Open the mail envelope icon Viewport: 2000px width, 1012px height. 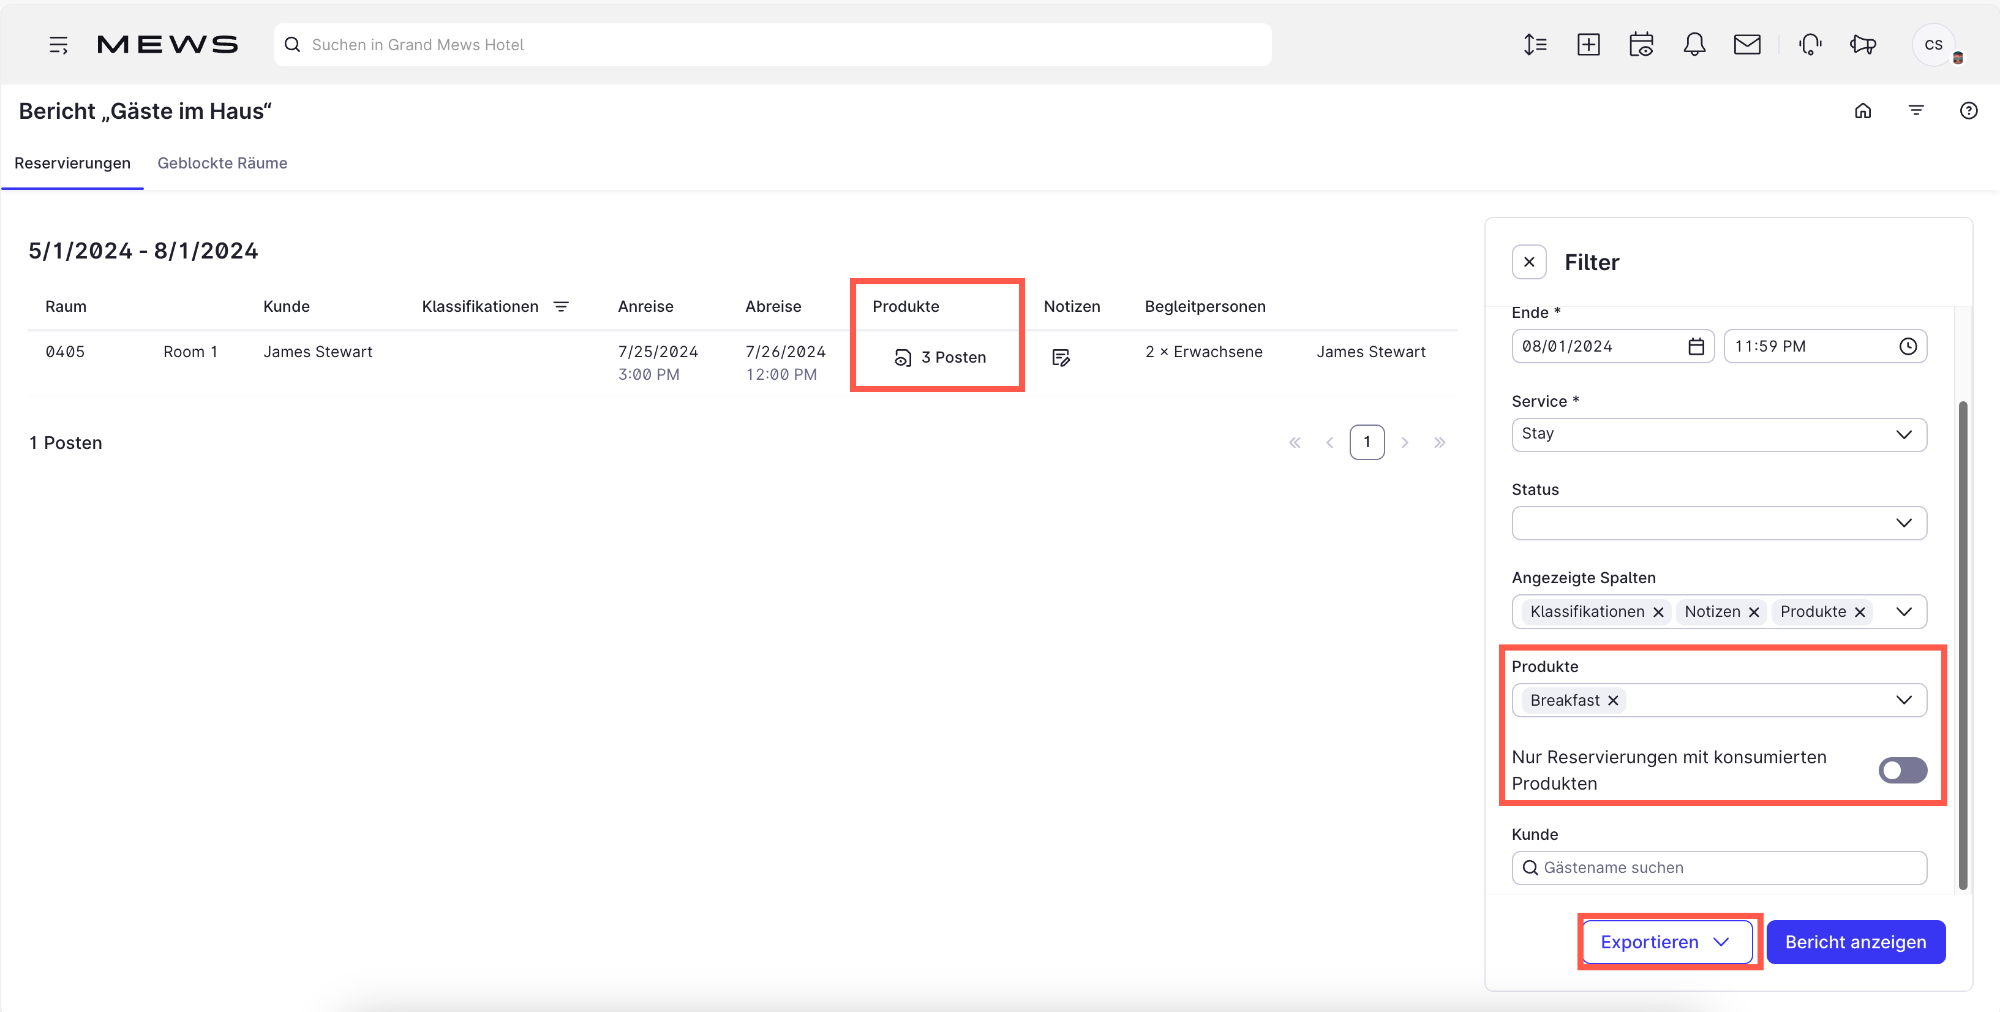click(1747, 45)
